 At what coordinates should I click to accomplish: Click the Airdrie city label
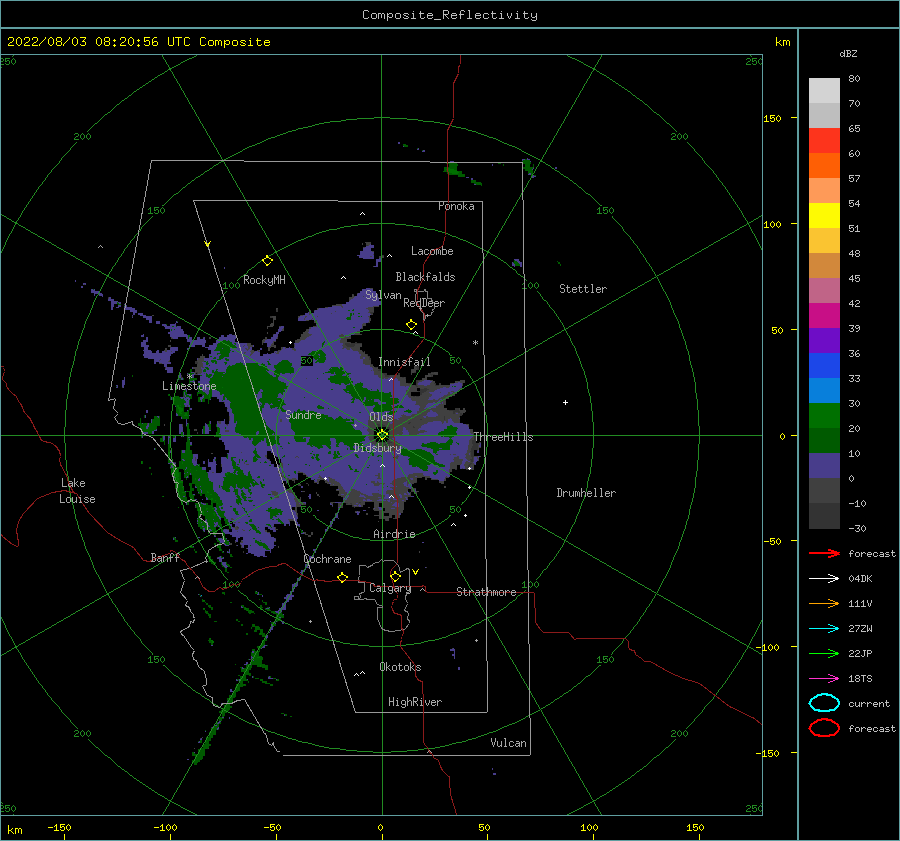pyautogui.click(x=394, y=534)
